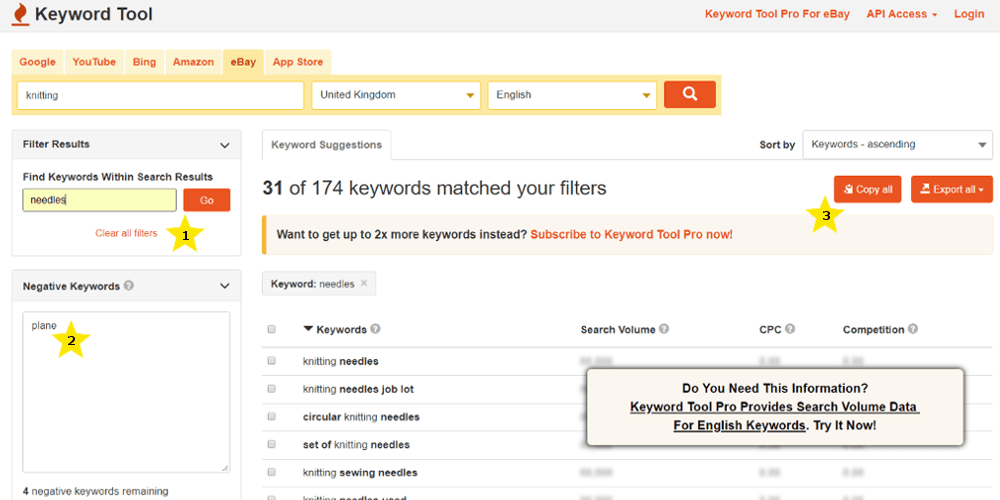Click the Clear all filters link
Viewport: 1000px width, 500px height.
coord(126,233)
